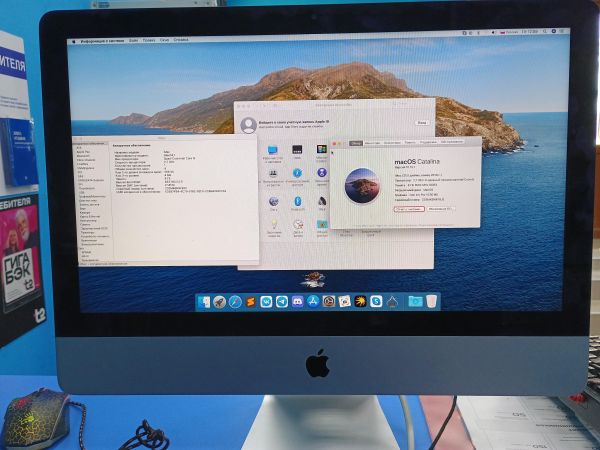Open the 'Правка' menu
This screenshot has height=450, width=600.
[x=149, y=40]
